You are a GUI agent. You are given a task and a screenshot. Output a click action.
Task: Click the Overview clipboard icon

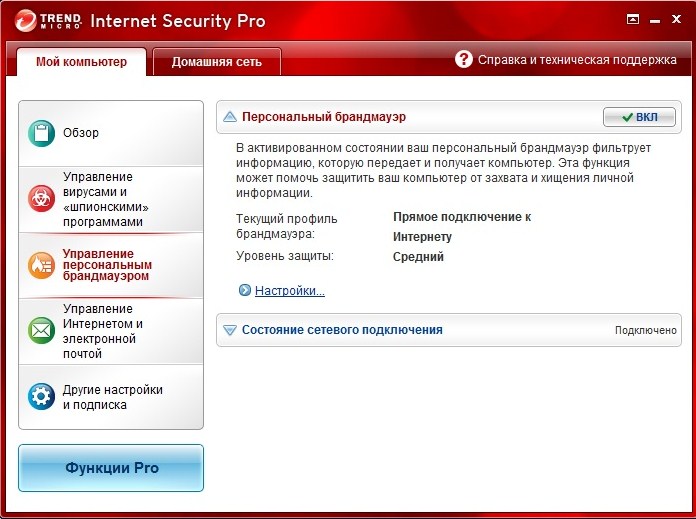coord(41,133)
